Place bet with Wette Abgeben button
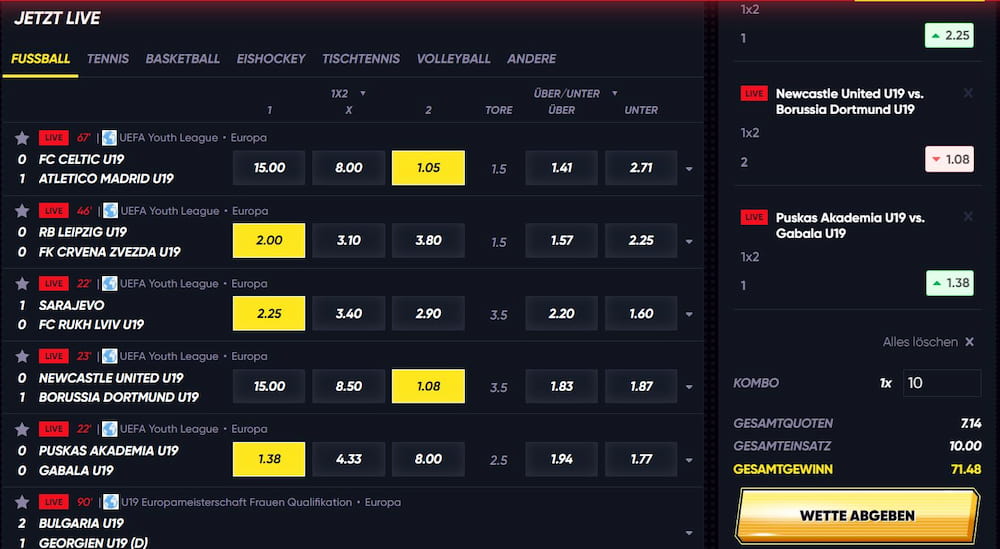 pyautogui.click(x=857, y=515)
